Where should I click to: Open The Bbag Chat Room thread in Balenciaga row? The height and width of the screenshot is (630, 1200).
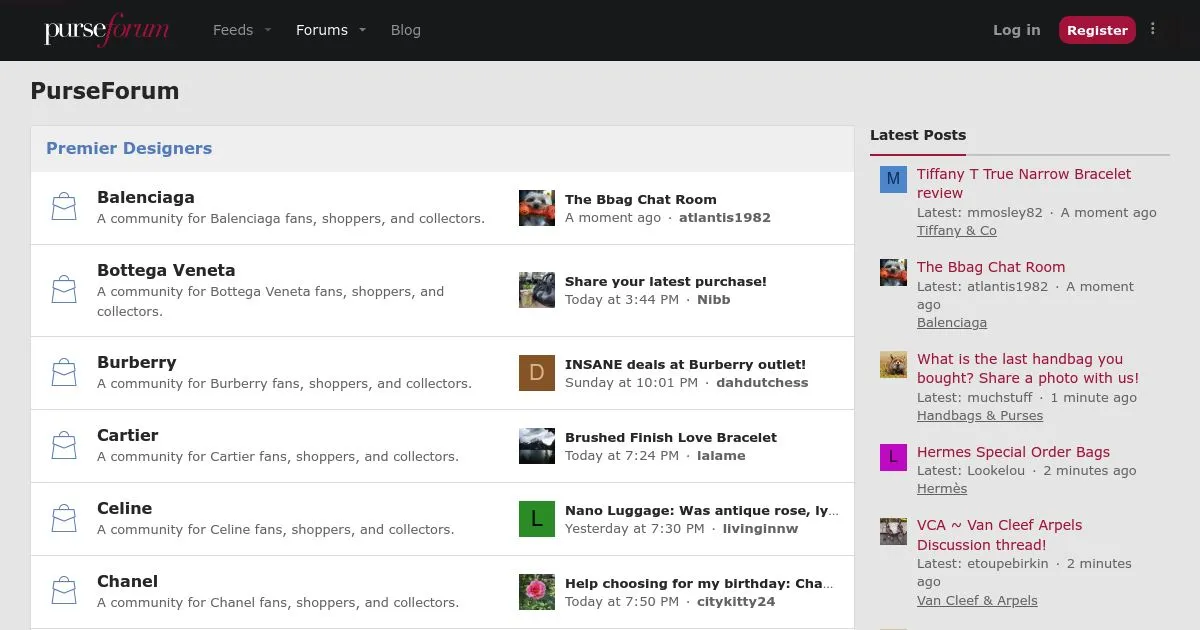tap(641, 199)
